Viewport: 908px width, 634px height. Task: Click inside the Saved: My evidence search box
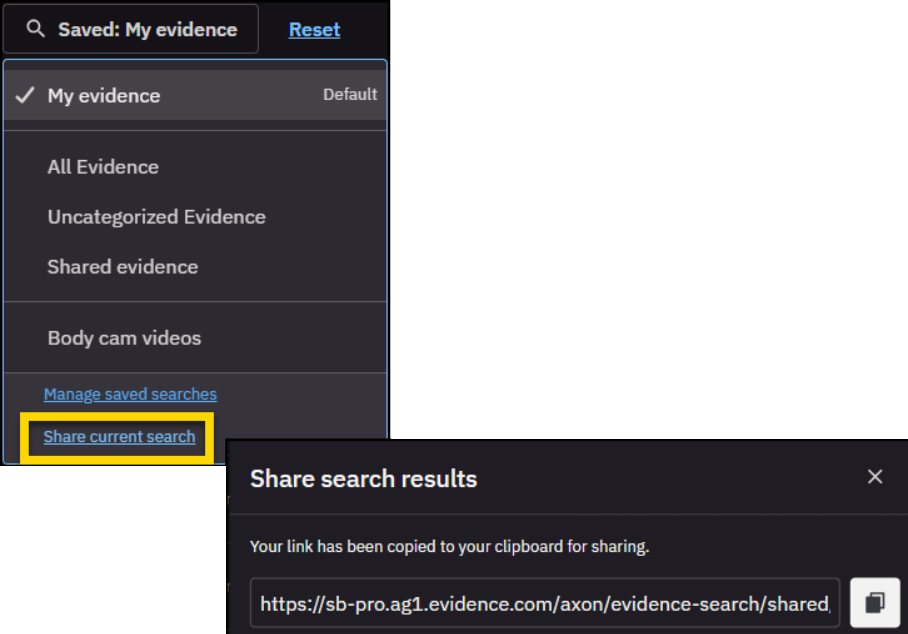130,29
